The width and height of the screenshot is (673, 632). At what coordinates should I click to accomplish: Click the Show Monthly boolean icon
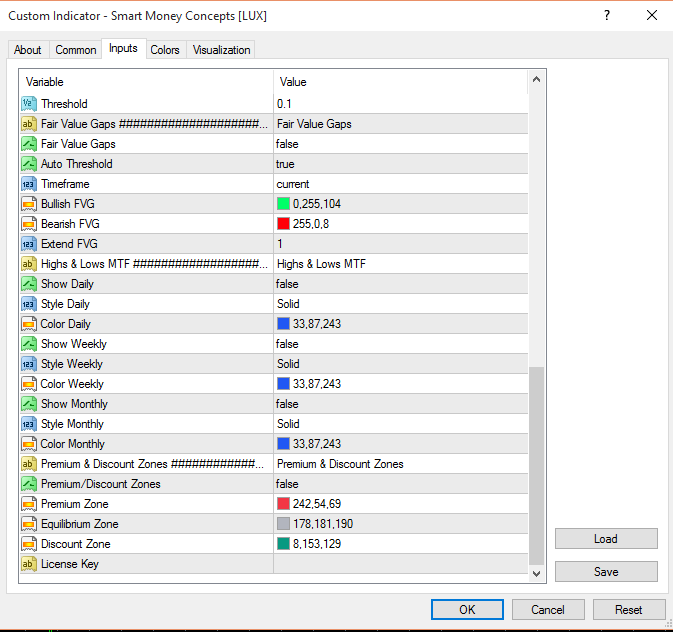[29, 404]
